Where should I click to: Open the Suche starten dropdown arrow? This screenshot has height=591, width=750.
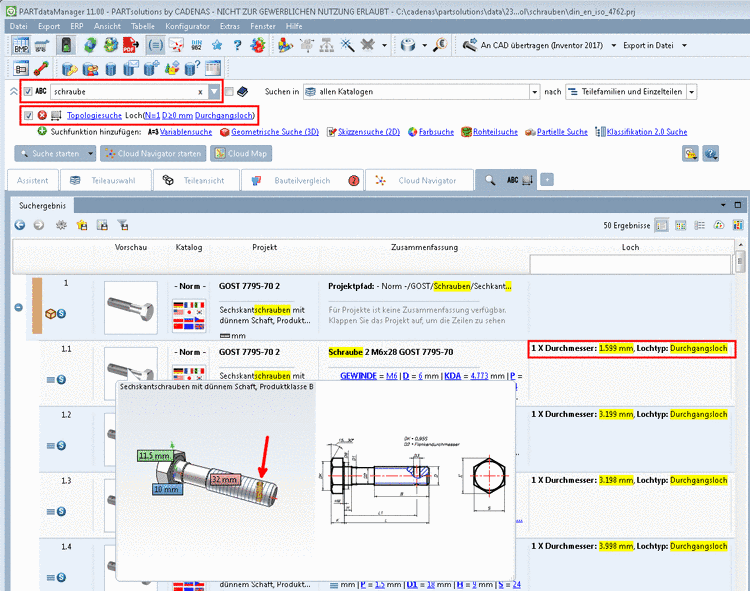pyautogui.click(x=90, y=153)
